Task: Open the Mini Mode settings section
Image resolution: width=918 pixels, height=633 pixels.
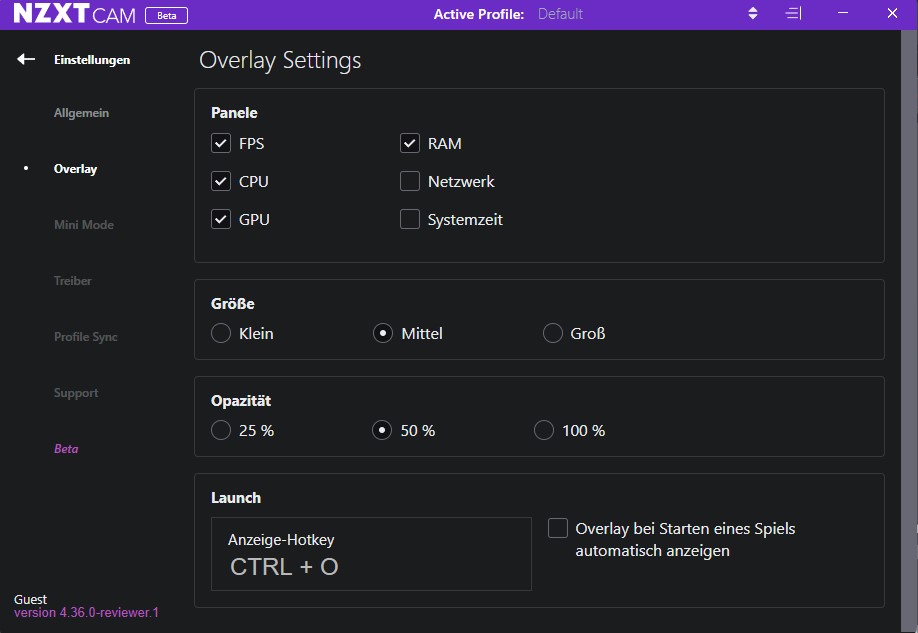Action: coord(84,224)
